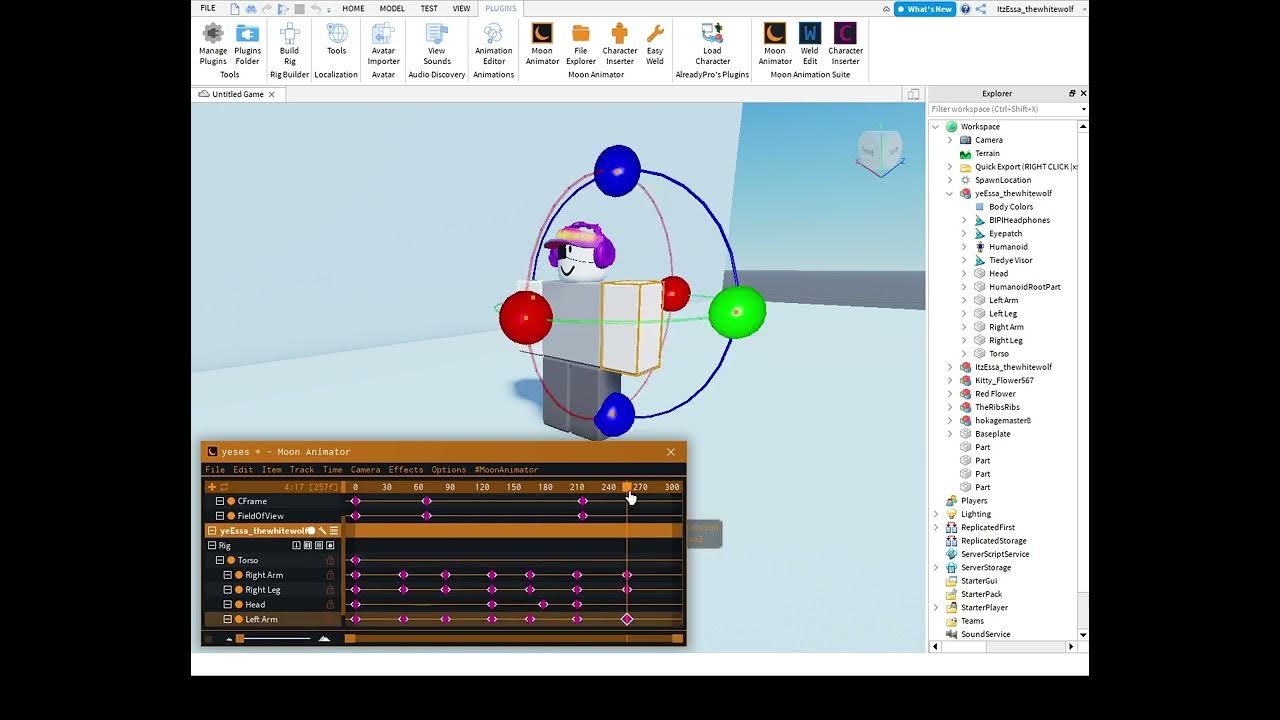This screenshot has height=720, width=1280.
Task: Click the frame 120 marker on the timeline ruler
Action: [x=482, y=487]
